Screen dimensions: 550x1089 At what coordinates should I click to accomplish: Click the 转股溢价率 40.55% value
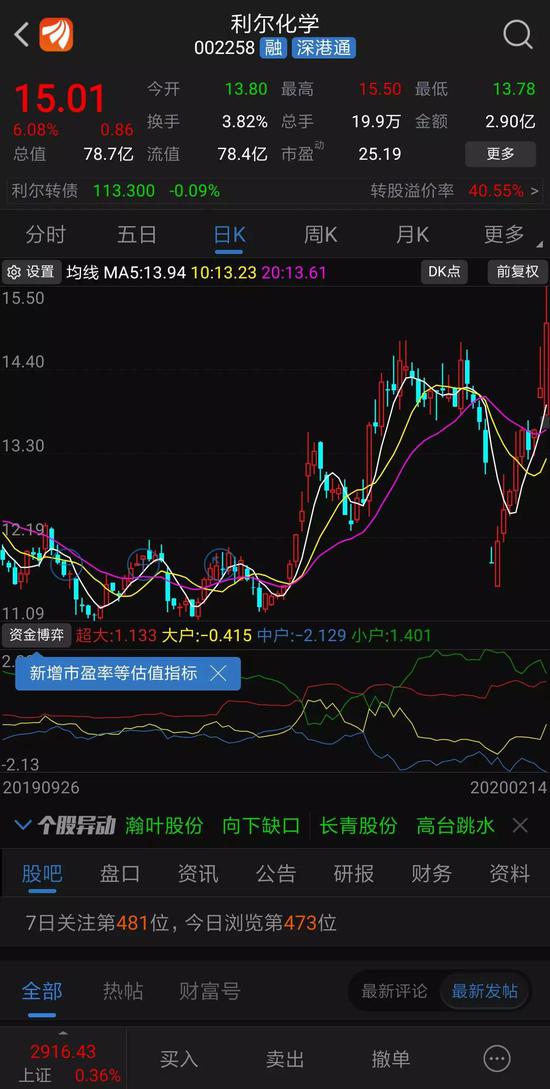pos(496,191)
